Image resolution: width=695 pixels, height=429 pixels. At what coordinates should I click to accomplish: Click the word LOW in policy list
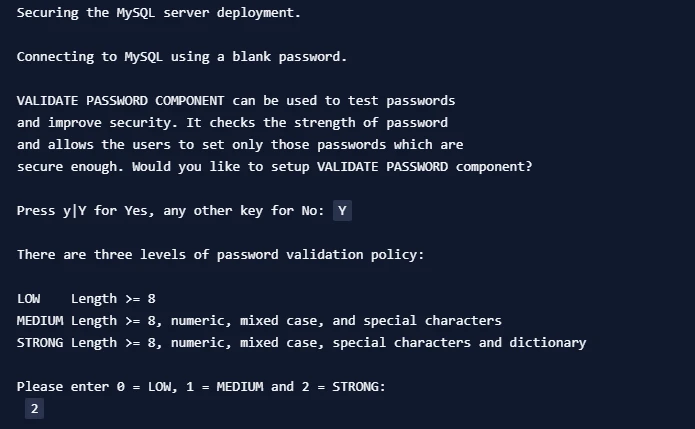coord(28,299)
